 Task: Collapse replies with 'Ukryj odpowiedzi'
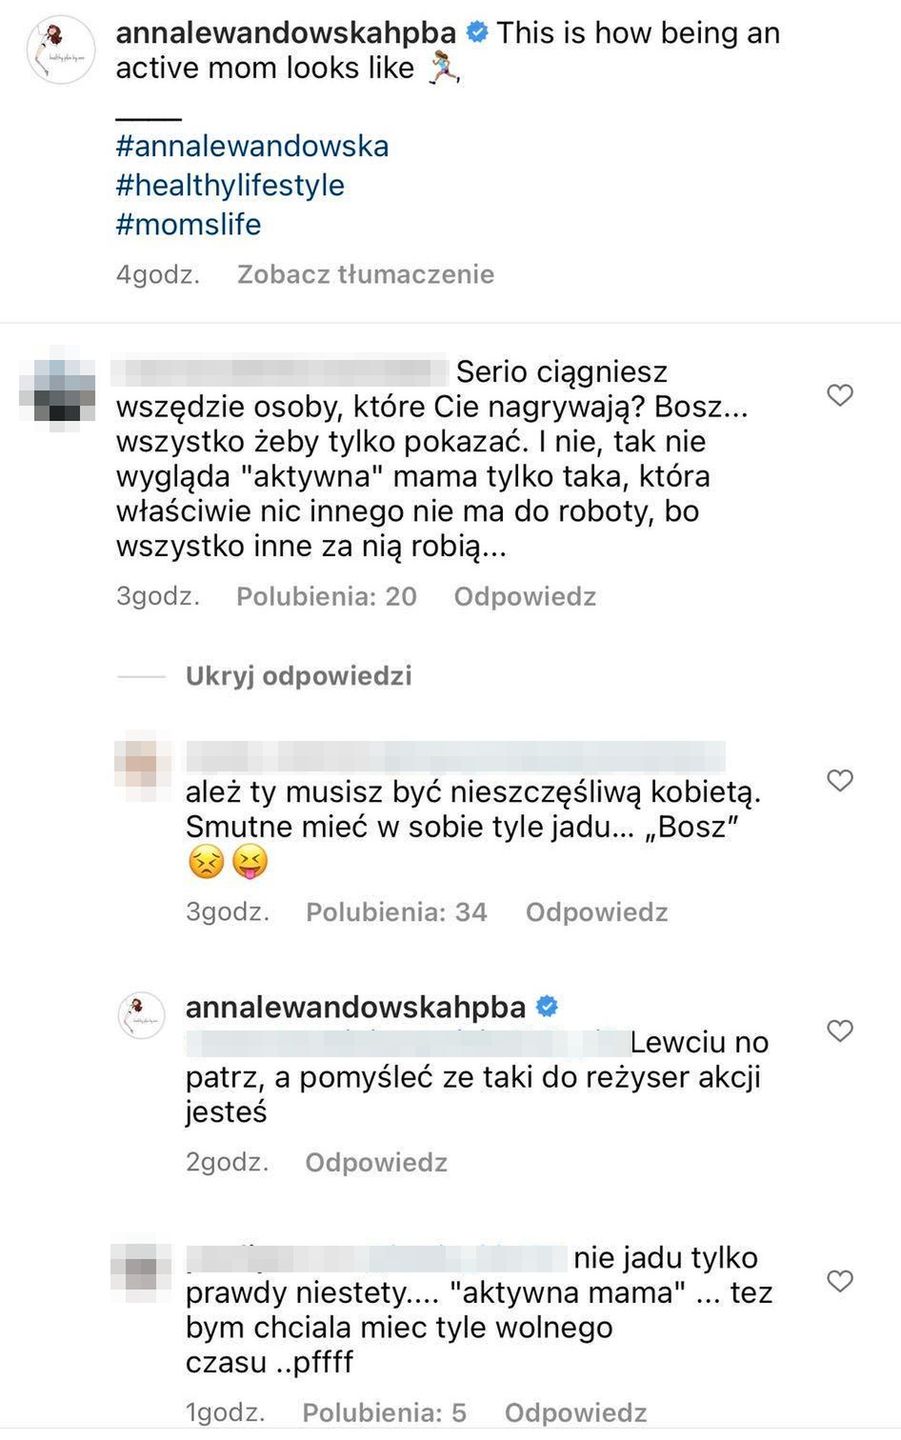[x=298, y=676]
